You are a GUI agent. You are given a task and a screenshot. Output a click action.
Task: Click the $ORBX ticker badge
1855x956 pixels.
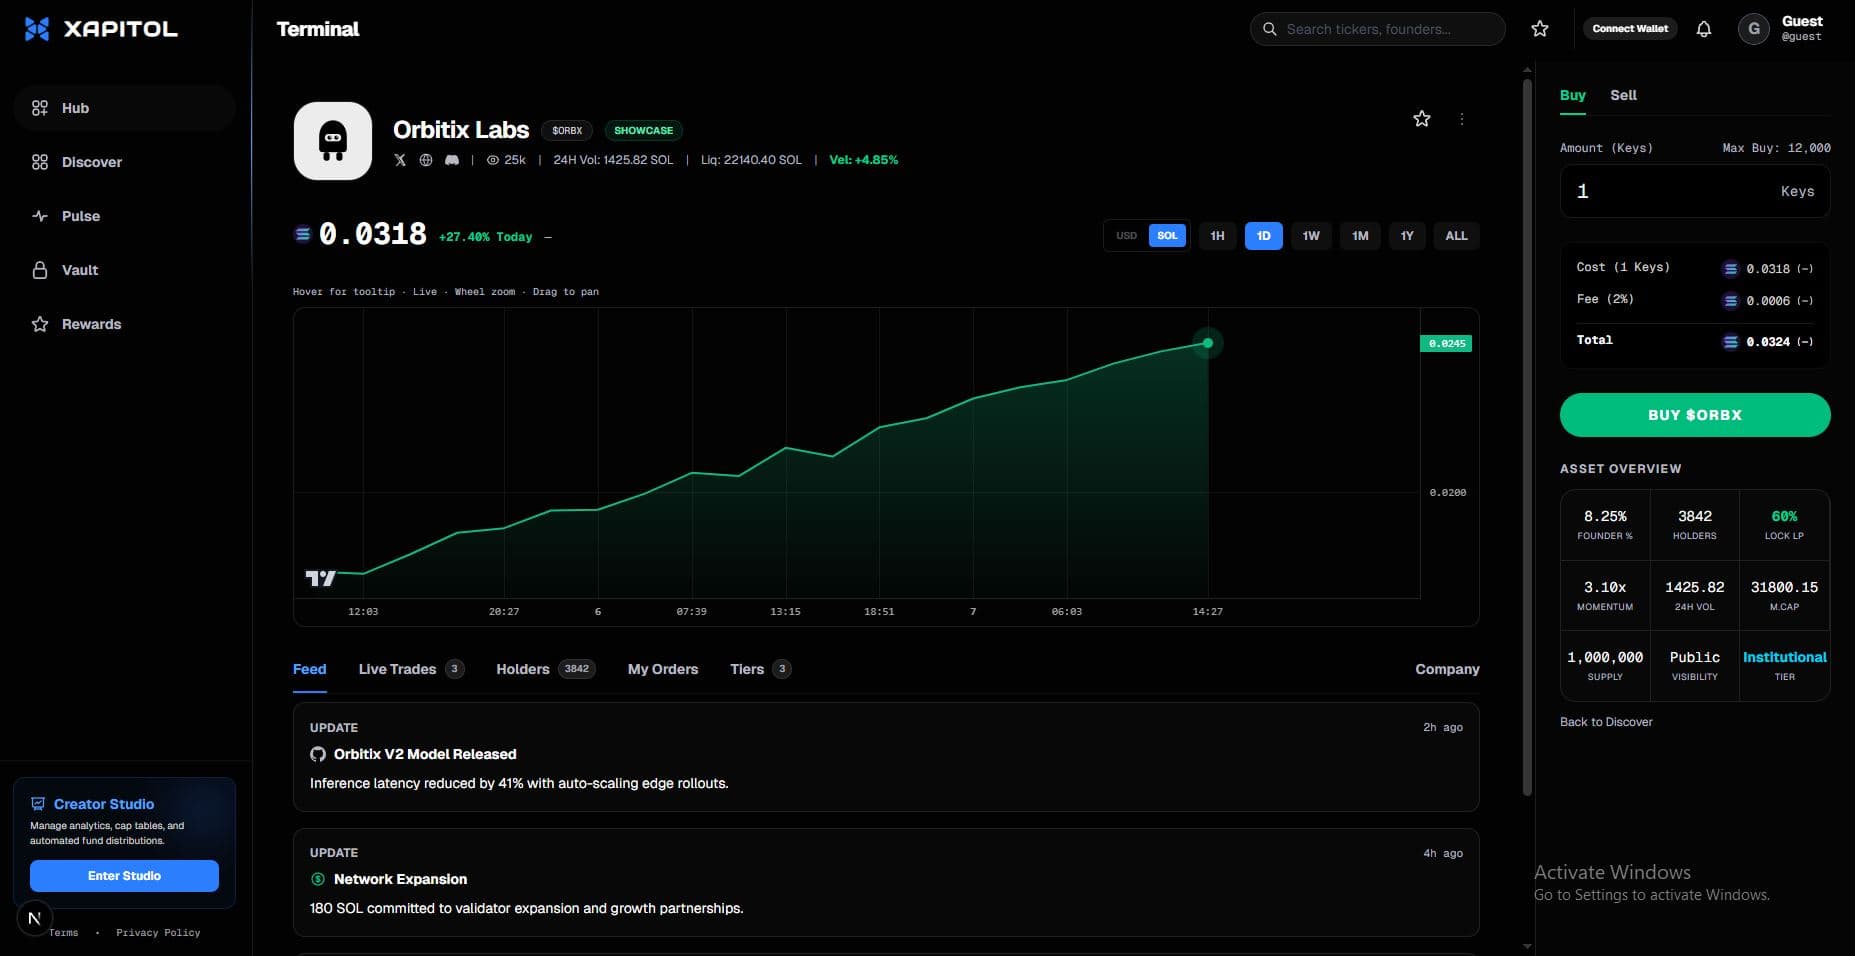pos(567,131)
